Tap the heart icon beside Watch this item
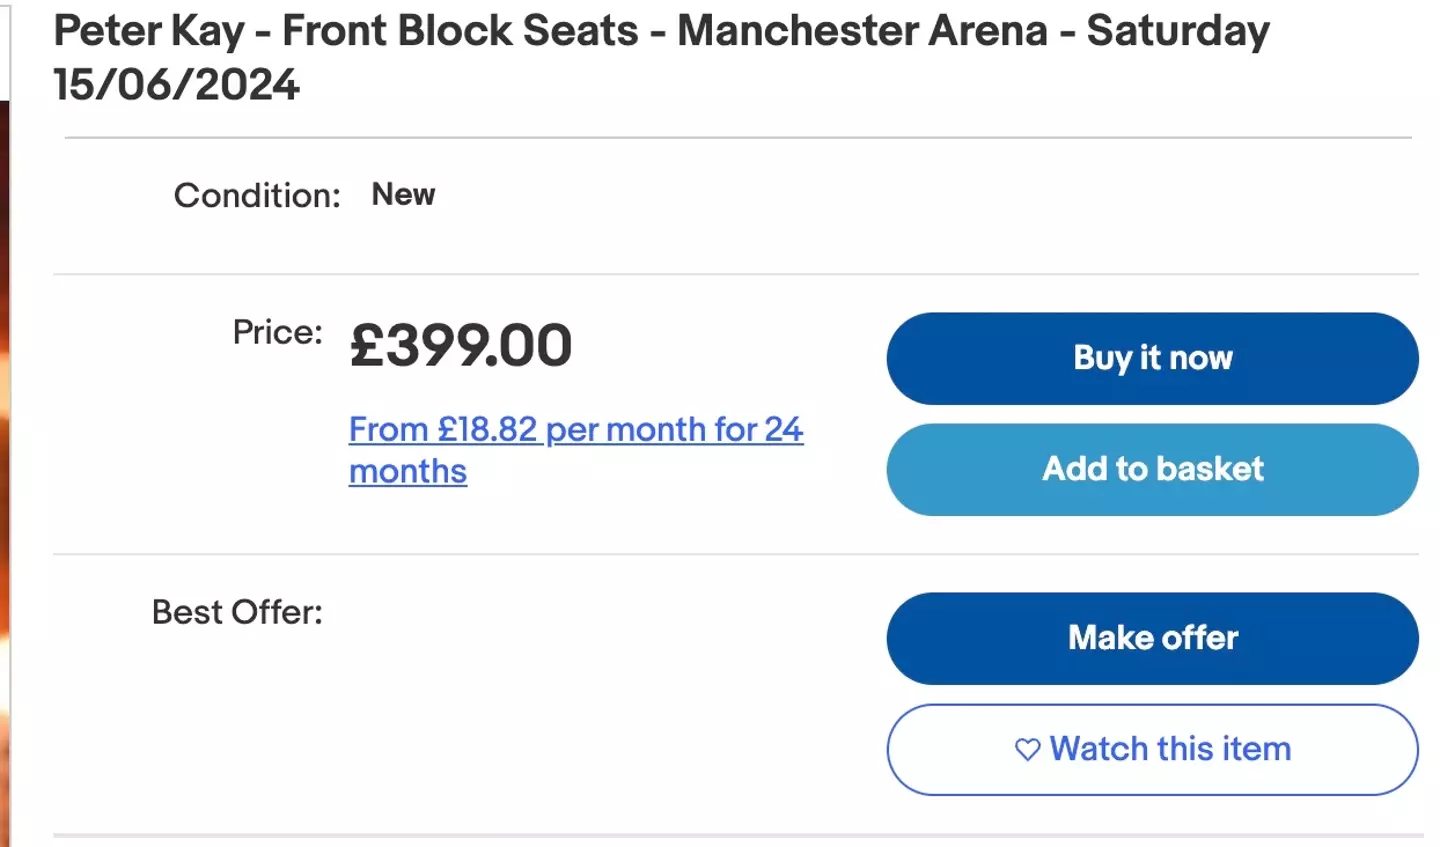 point(1027,749)
